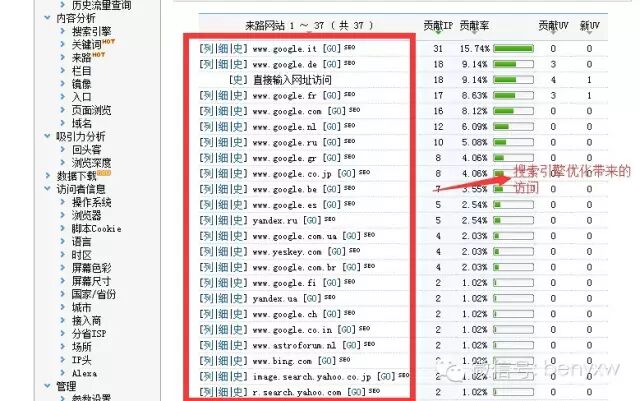Screen dimensions: 640x401
Task: Open 关键词 report in sidebar
Action: pyautogui.click(x=87, y=44)
